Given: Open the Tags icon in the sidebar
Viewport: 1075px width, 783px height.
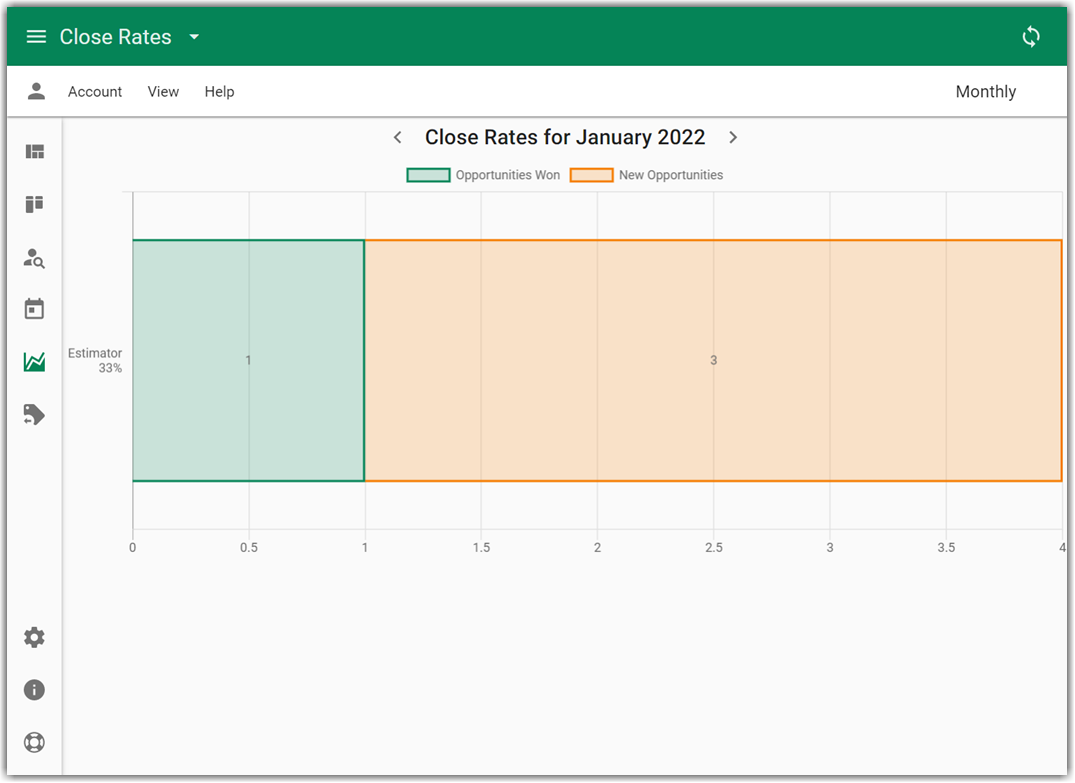Looking at the screenshot, I should [x=34, y=414].
